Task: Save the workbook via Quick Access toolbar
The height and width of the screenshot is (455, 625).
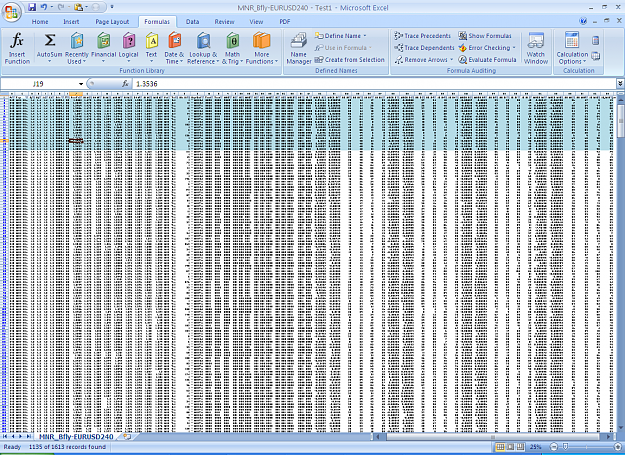Action: [32, 7]
